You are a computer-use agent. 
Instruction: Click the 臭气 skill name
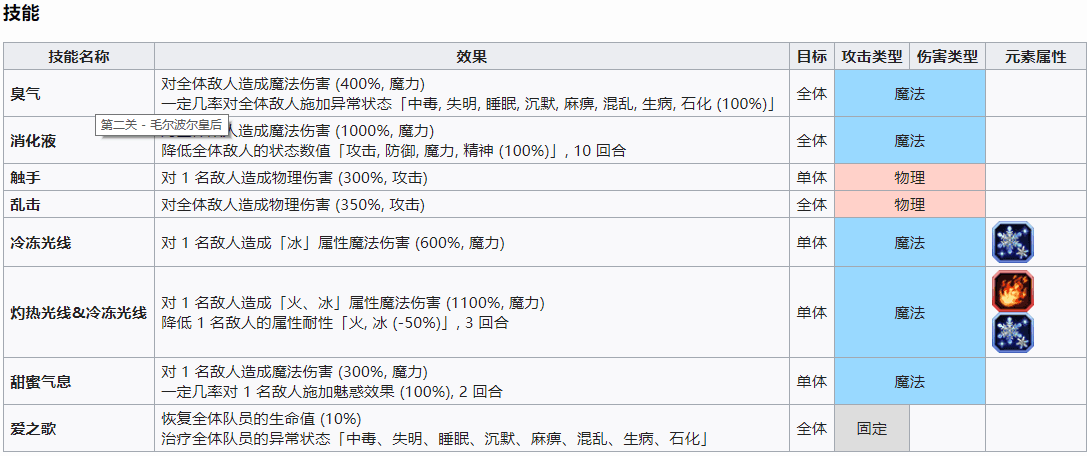[26, 94]
